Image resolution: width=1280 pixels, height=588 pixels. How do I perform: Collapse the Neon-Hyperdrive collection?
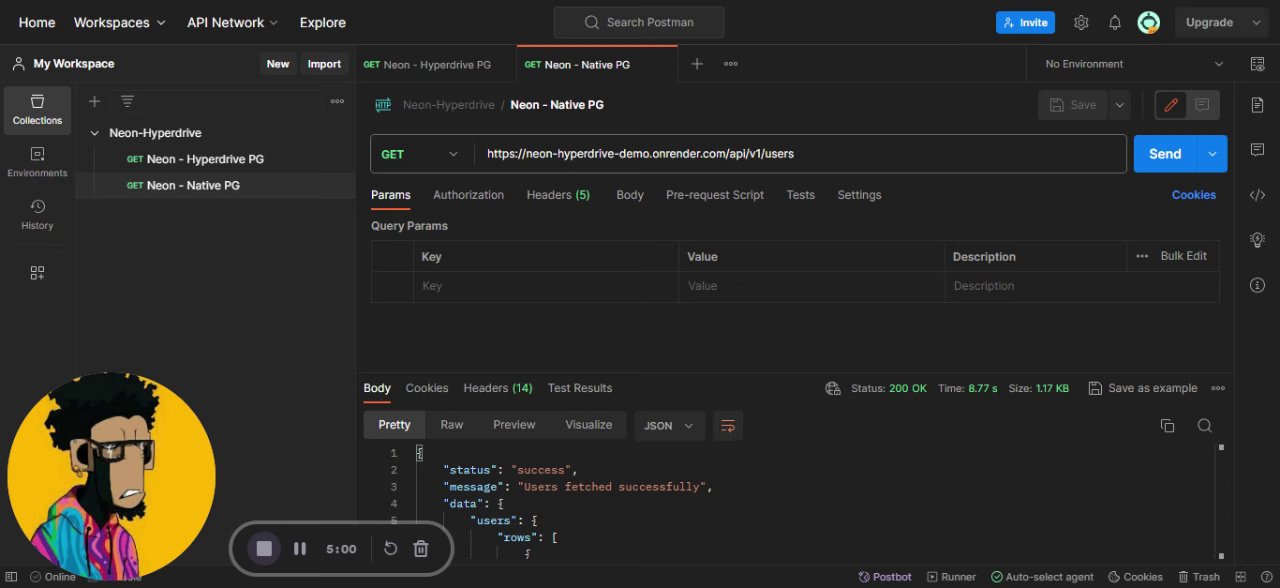(x=95, y=133)
